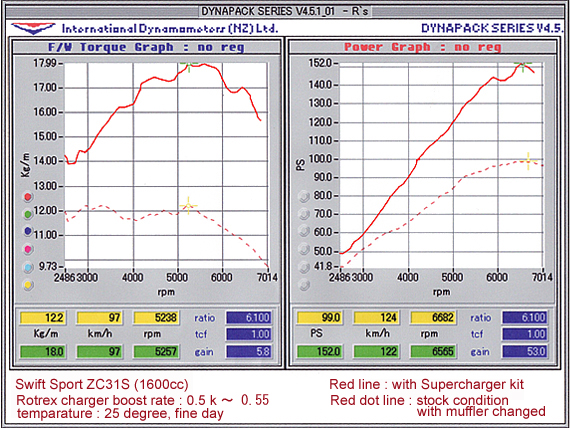Click tcf 1.00 field in torque panel

tap(249, 334)
